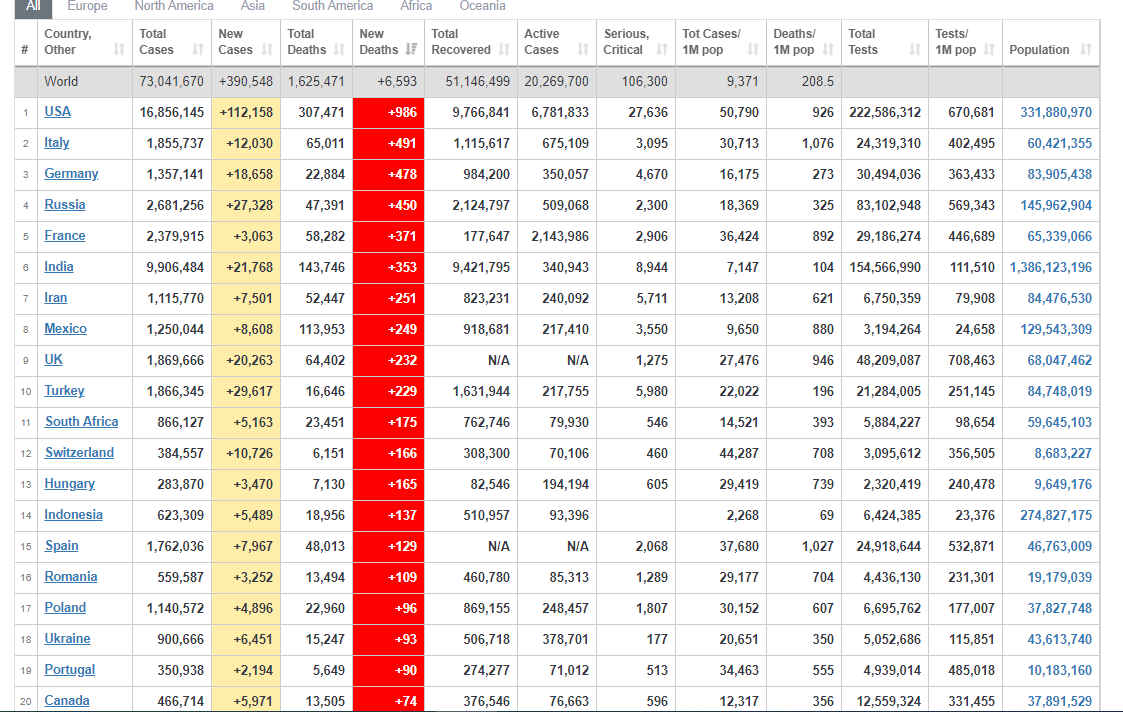Open the USA country link
Viewport: 1123px width, 712px height.
pos(57,112)
